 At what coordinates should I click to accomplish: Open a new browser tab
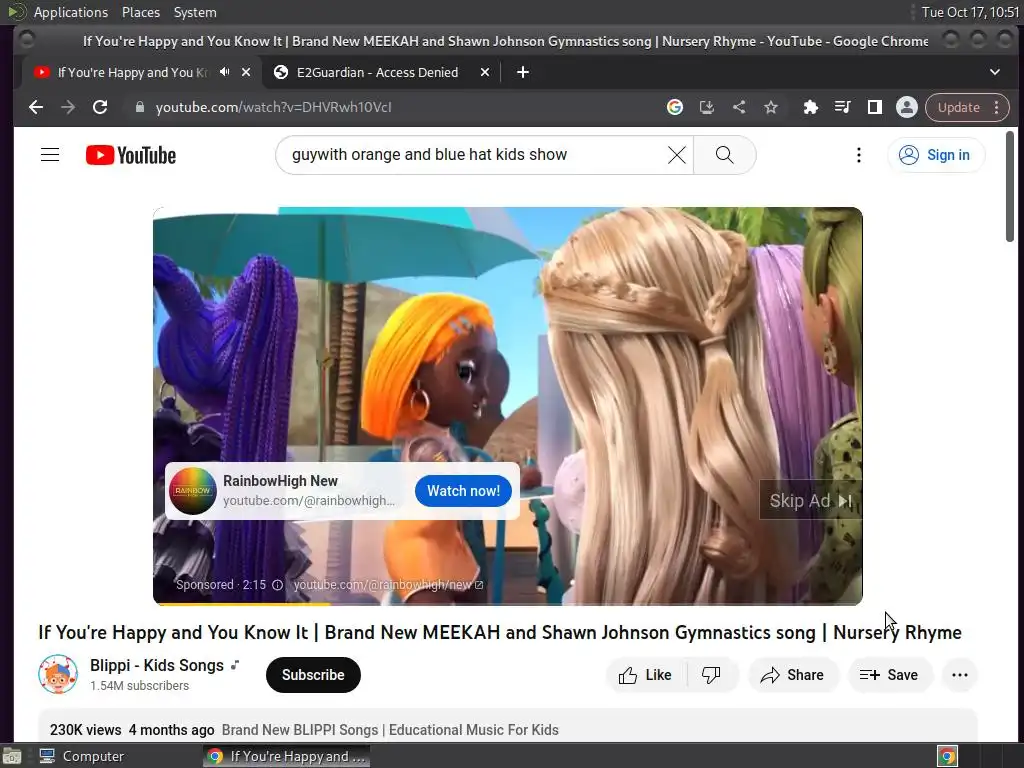tap(522, 72)
